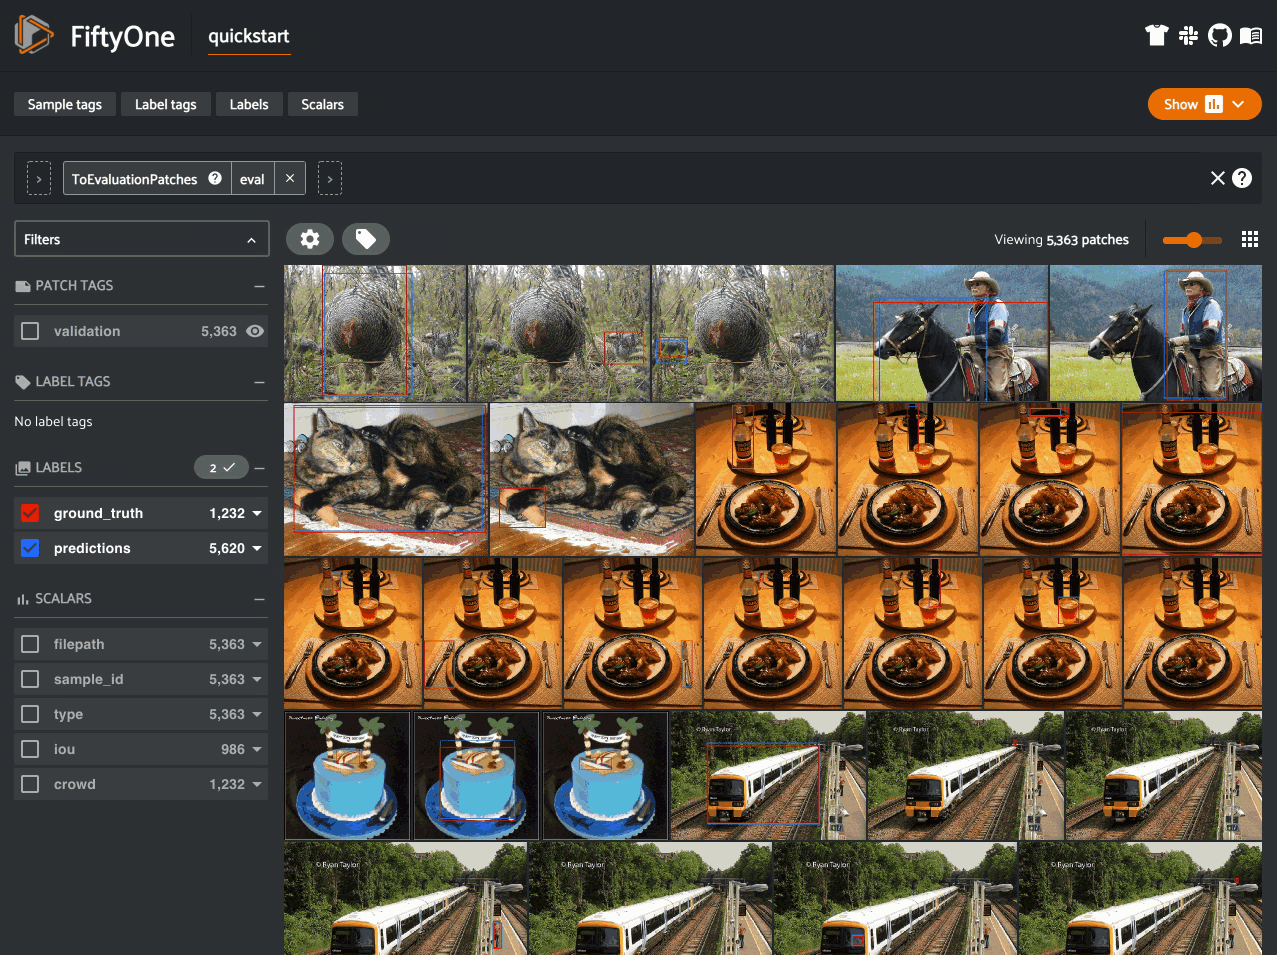1277x955 pixels.
Task: Open the first cat on rug patch
Action: 386,479
